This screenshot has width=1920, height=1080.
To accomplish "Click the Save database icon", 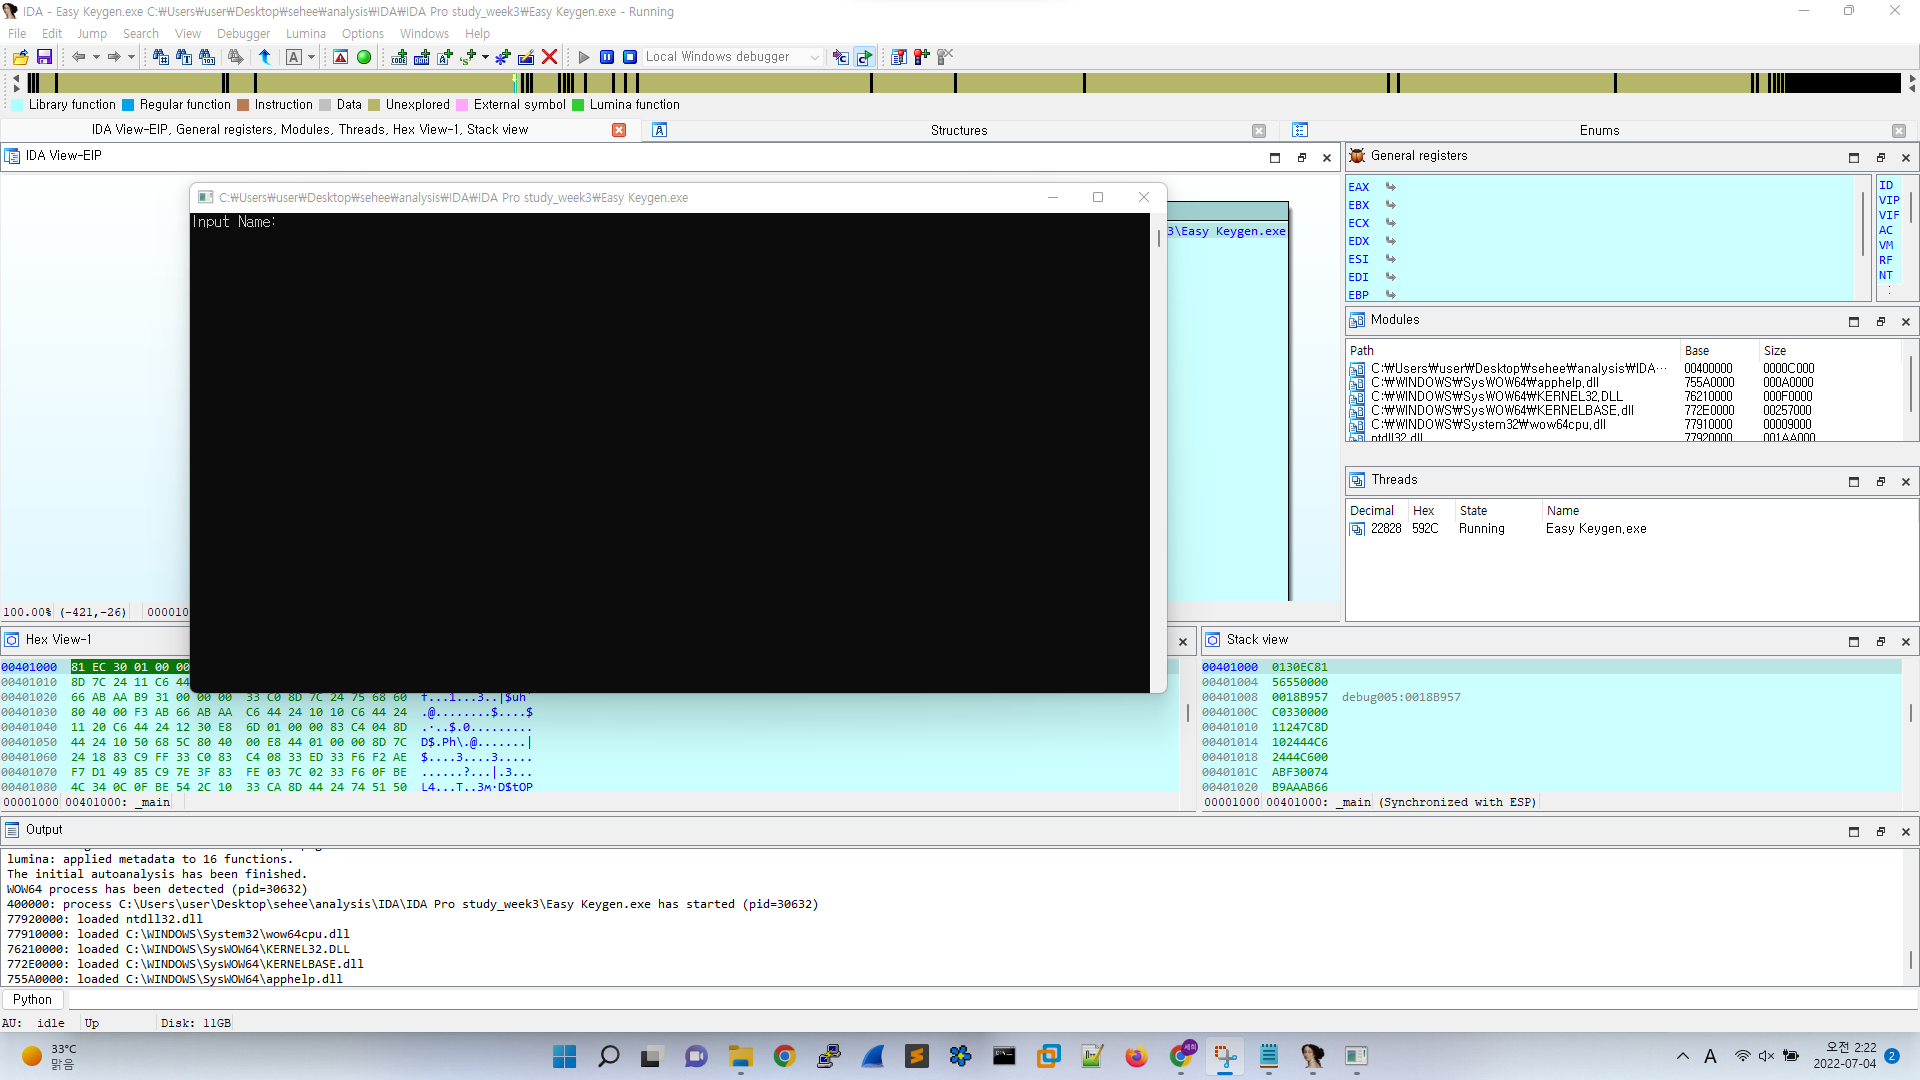I will point(44,57).
